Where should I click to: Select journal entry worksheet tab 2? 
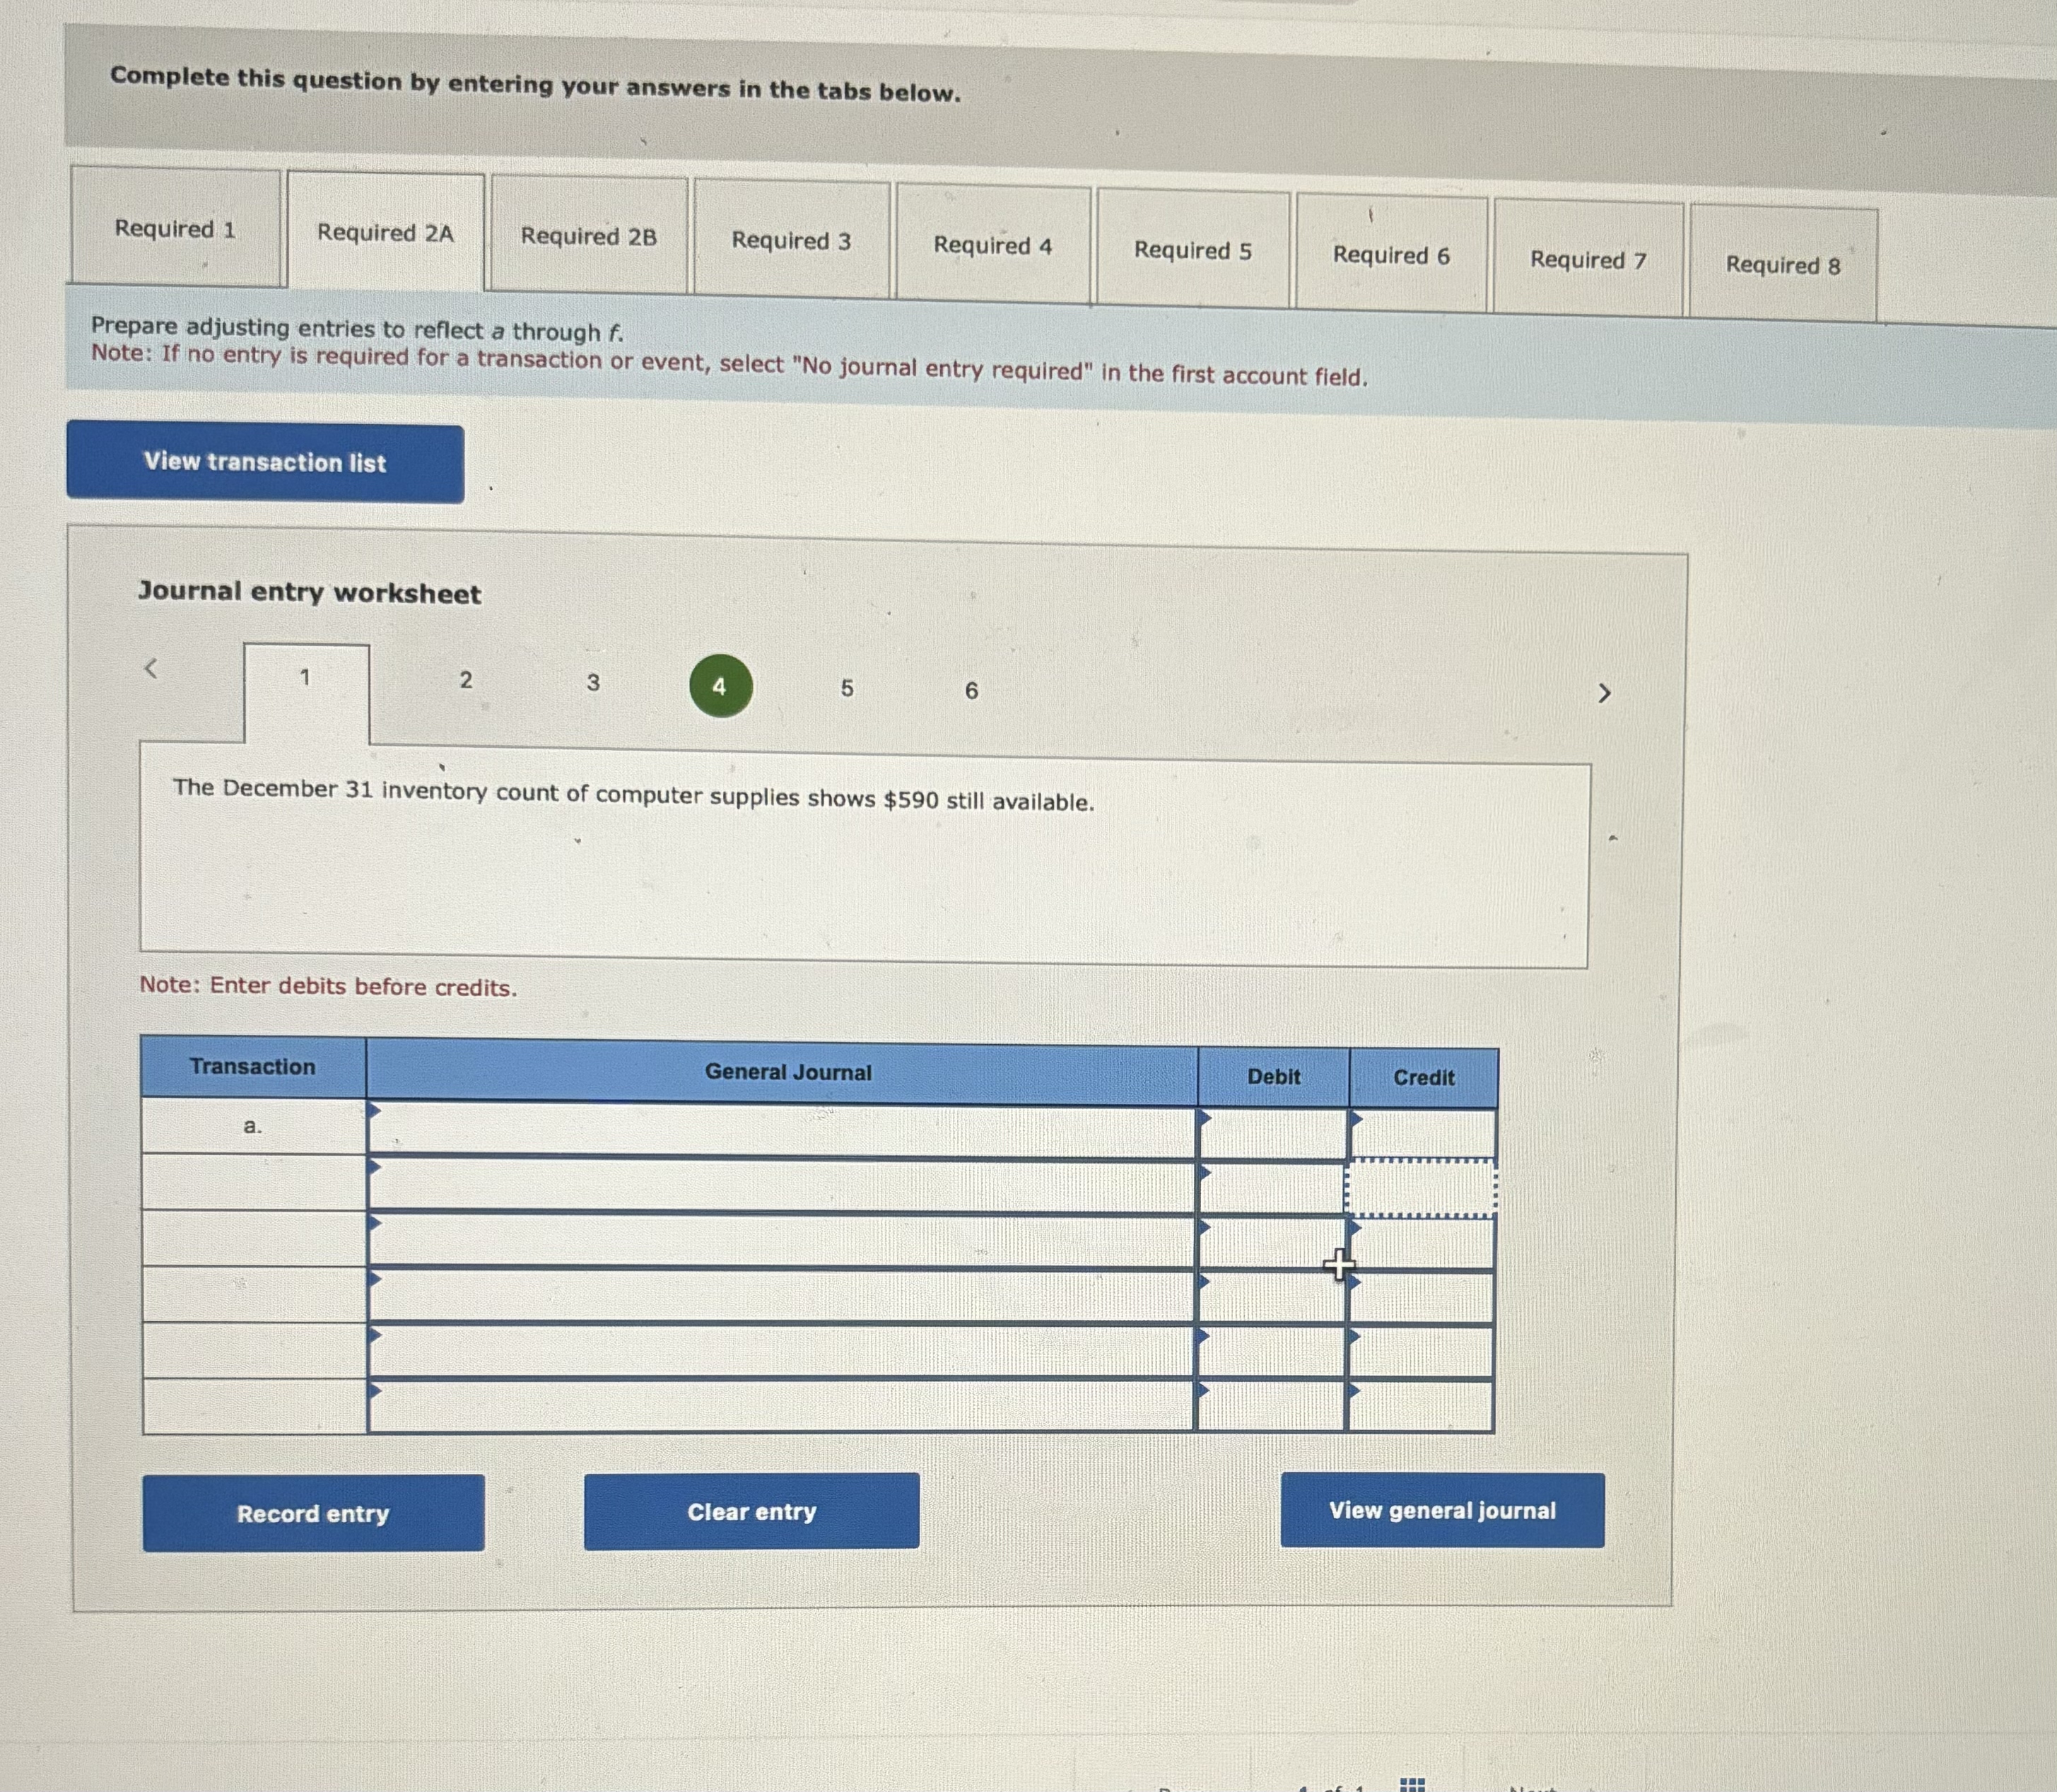tap(465, 680)
